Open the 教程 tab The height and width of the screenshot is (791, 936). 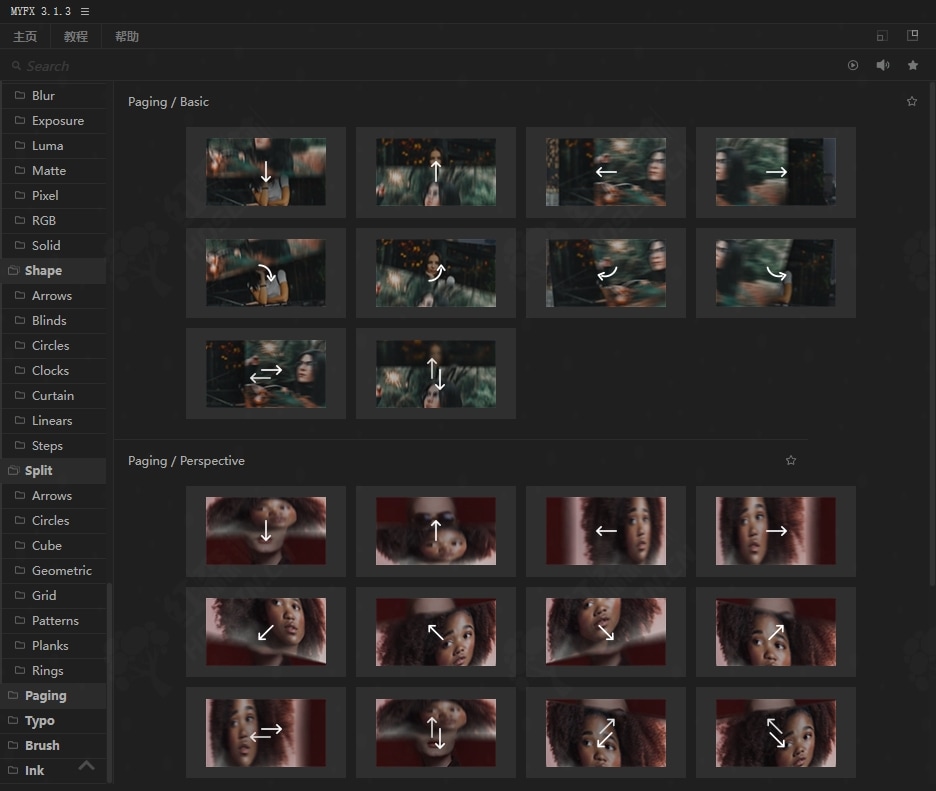[76, 36]
